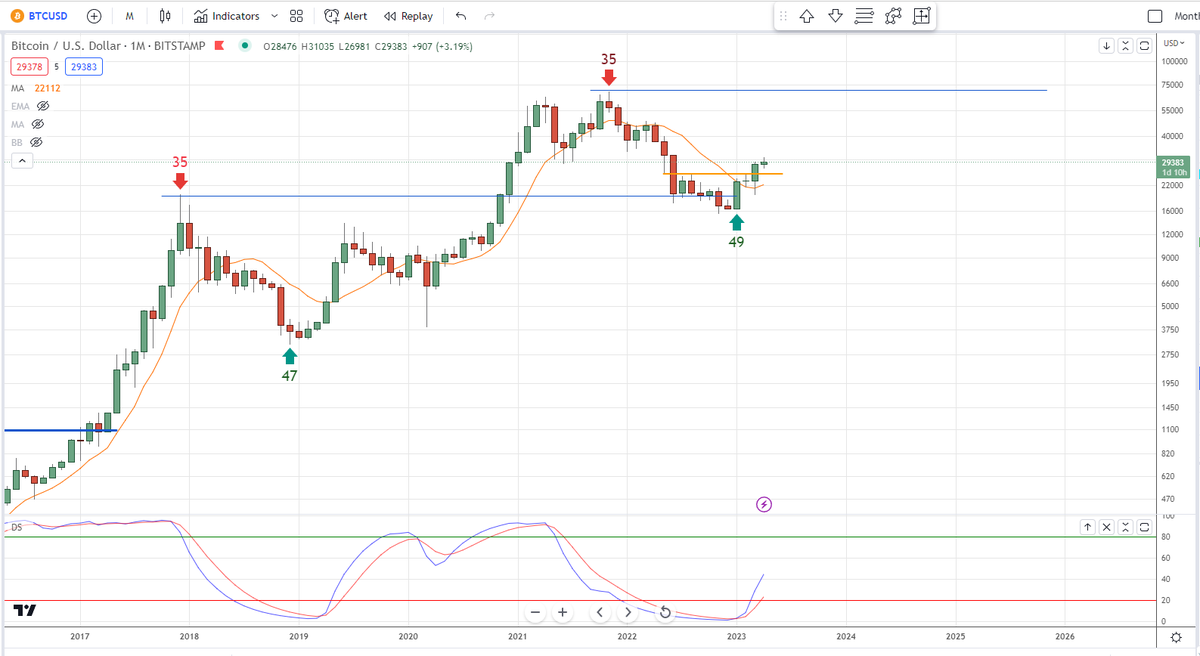Maximize the DS indicator pane
1200x656 pixels.
coord(1144,526)
